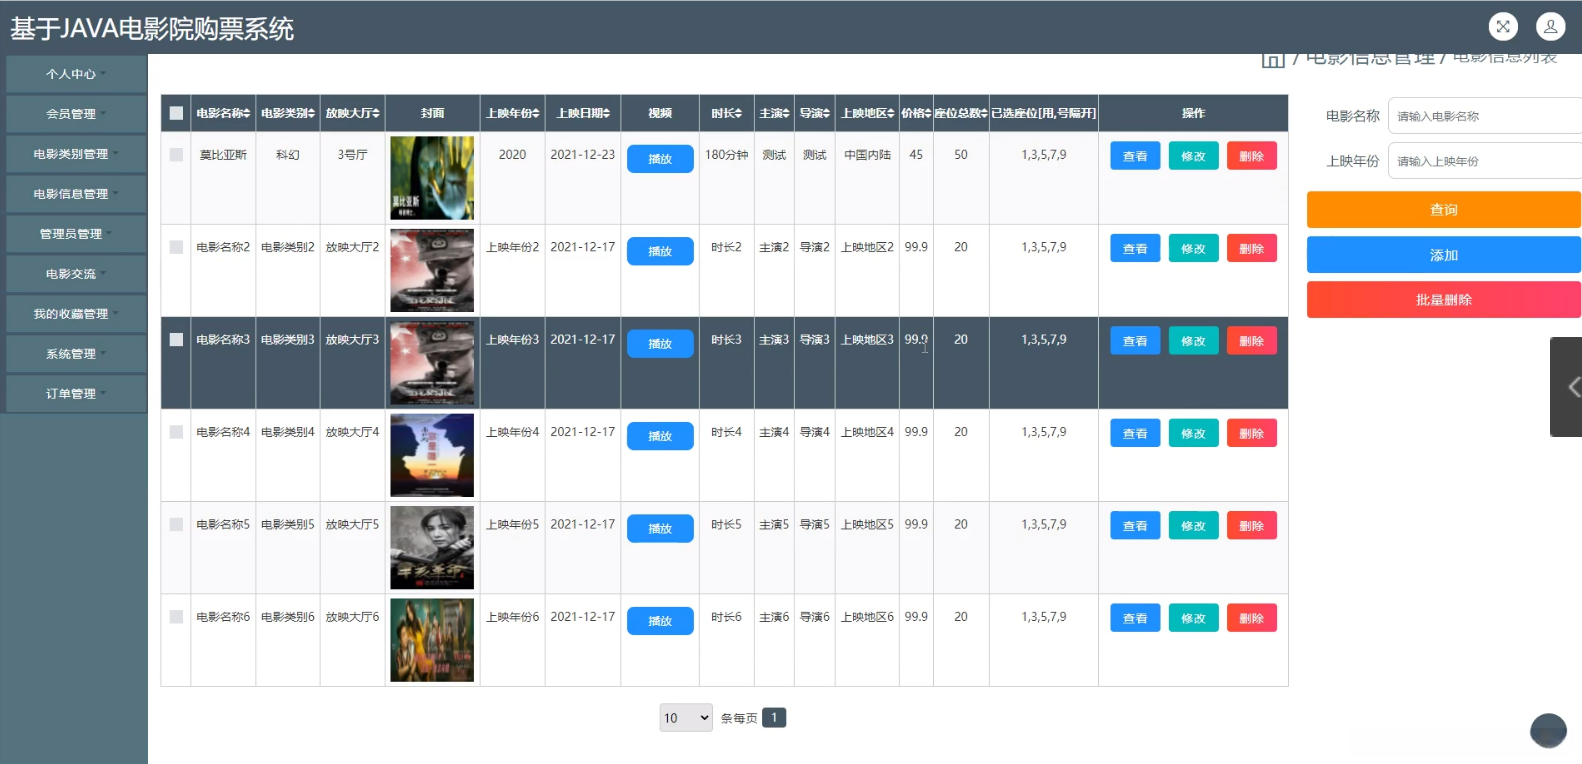This screenshot has width=1582, height=764.
Task: Open the cover image in 电影名称4 row
Action: [x=432, y=455]
